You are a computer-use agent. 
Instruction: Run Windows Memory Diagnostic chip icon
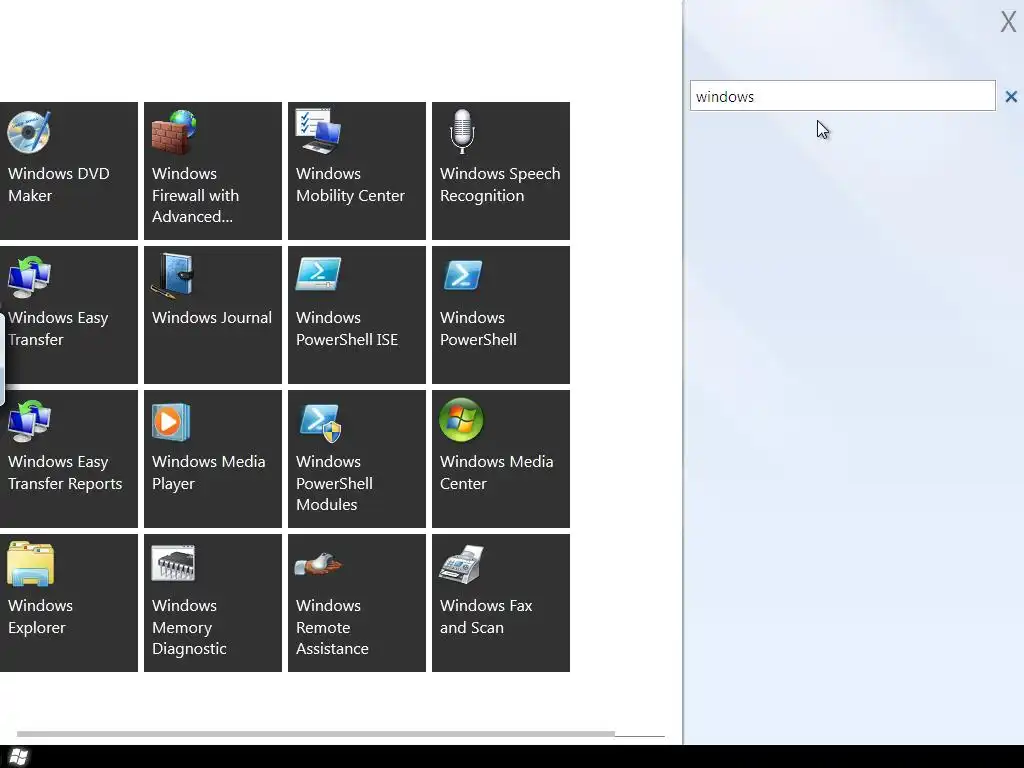click(173, 564)
